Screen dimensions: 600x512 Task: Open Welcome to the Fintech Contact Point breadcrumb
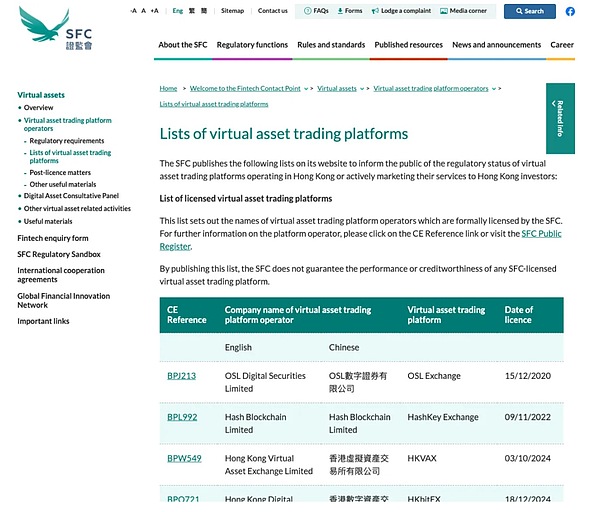tap(245, 88)
